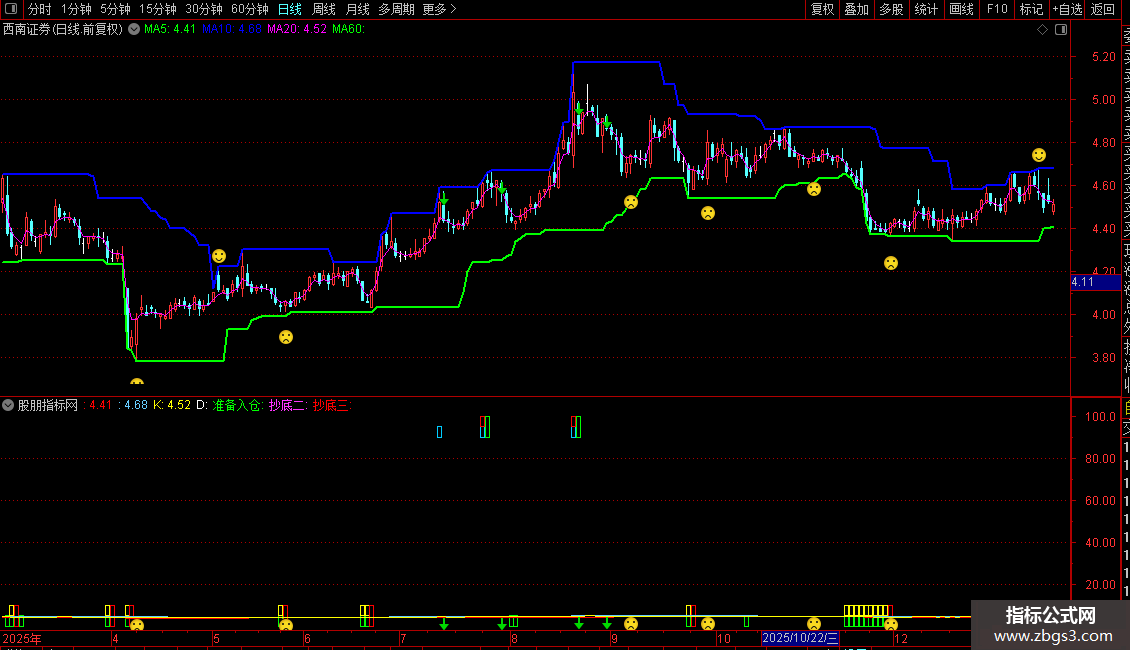
Task: Switch to the 分时 intraday view
Action: (40, 9)
